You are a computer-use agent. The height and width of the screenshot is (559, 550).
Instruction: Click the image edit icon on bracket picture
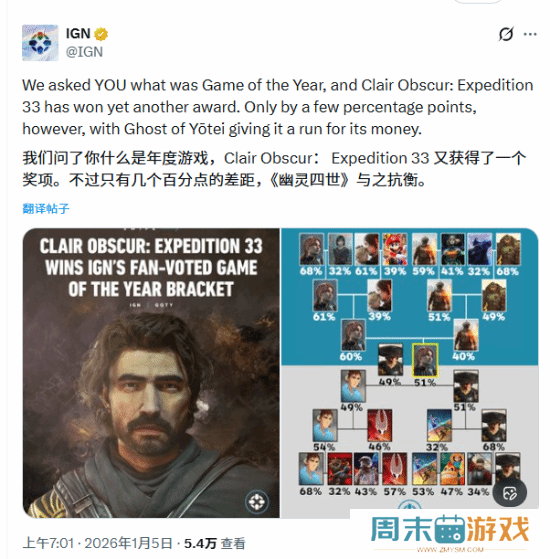[509, 493]
